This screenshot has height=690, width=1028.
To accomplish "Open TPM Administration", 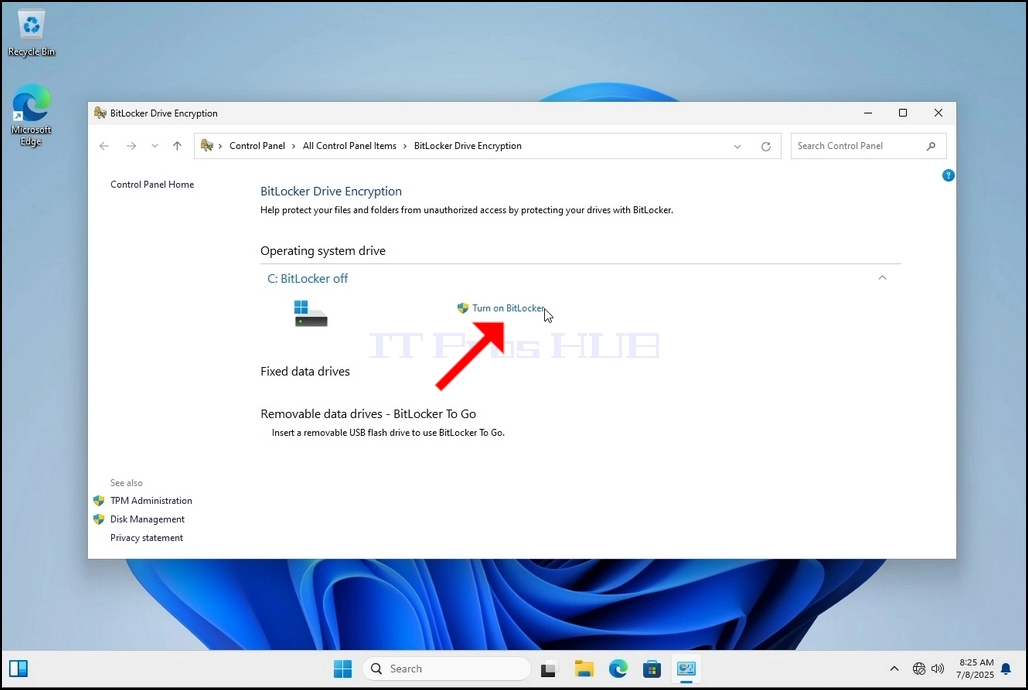I will click(x=151, y=500).
